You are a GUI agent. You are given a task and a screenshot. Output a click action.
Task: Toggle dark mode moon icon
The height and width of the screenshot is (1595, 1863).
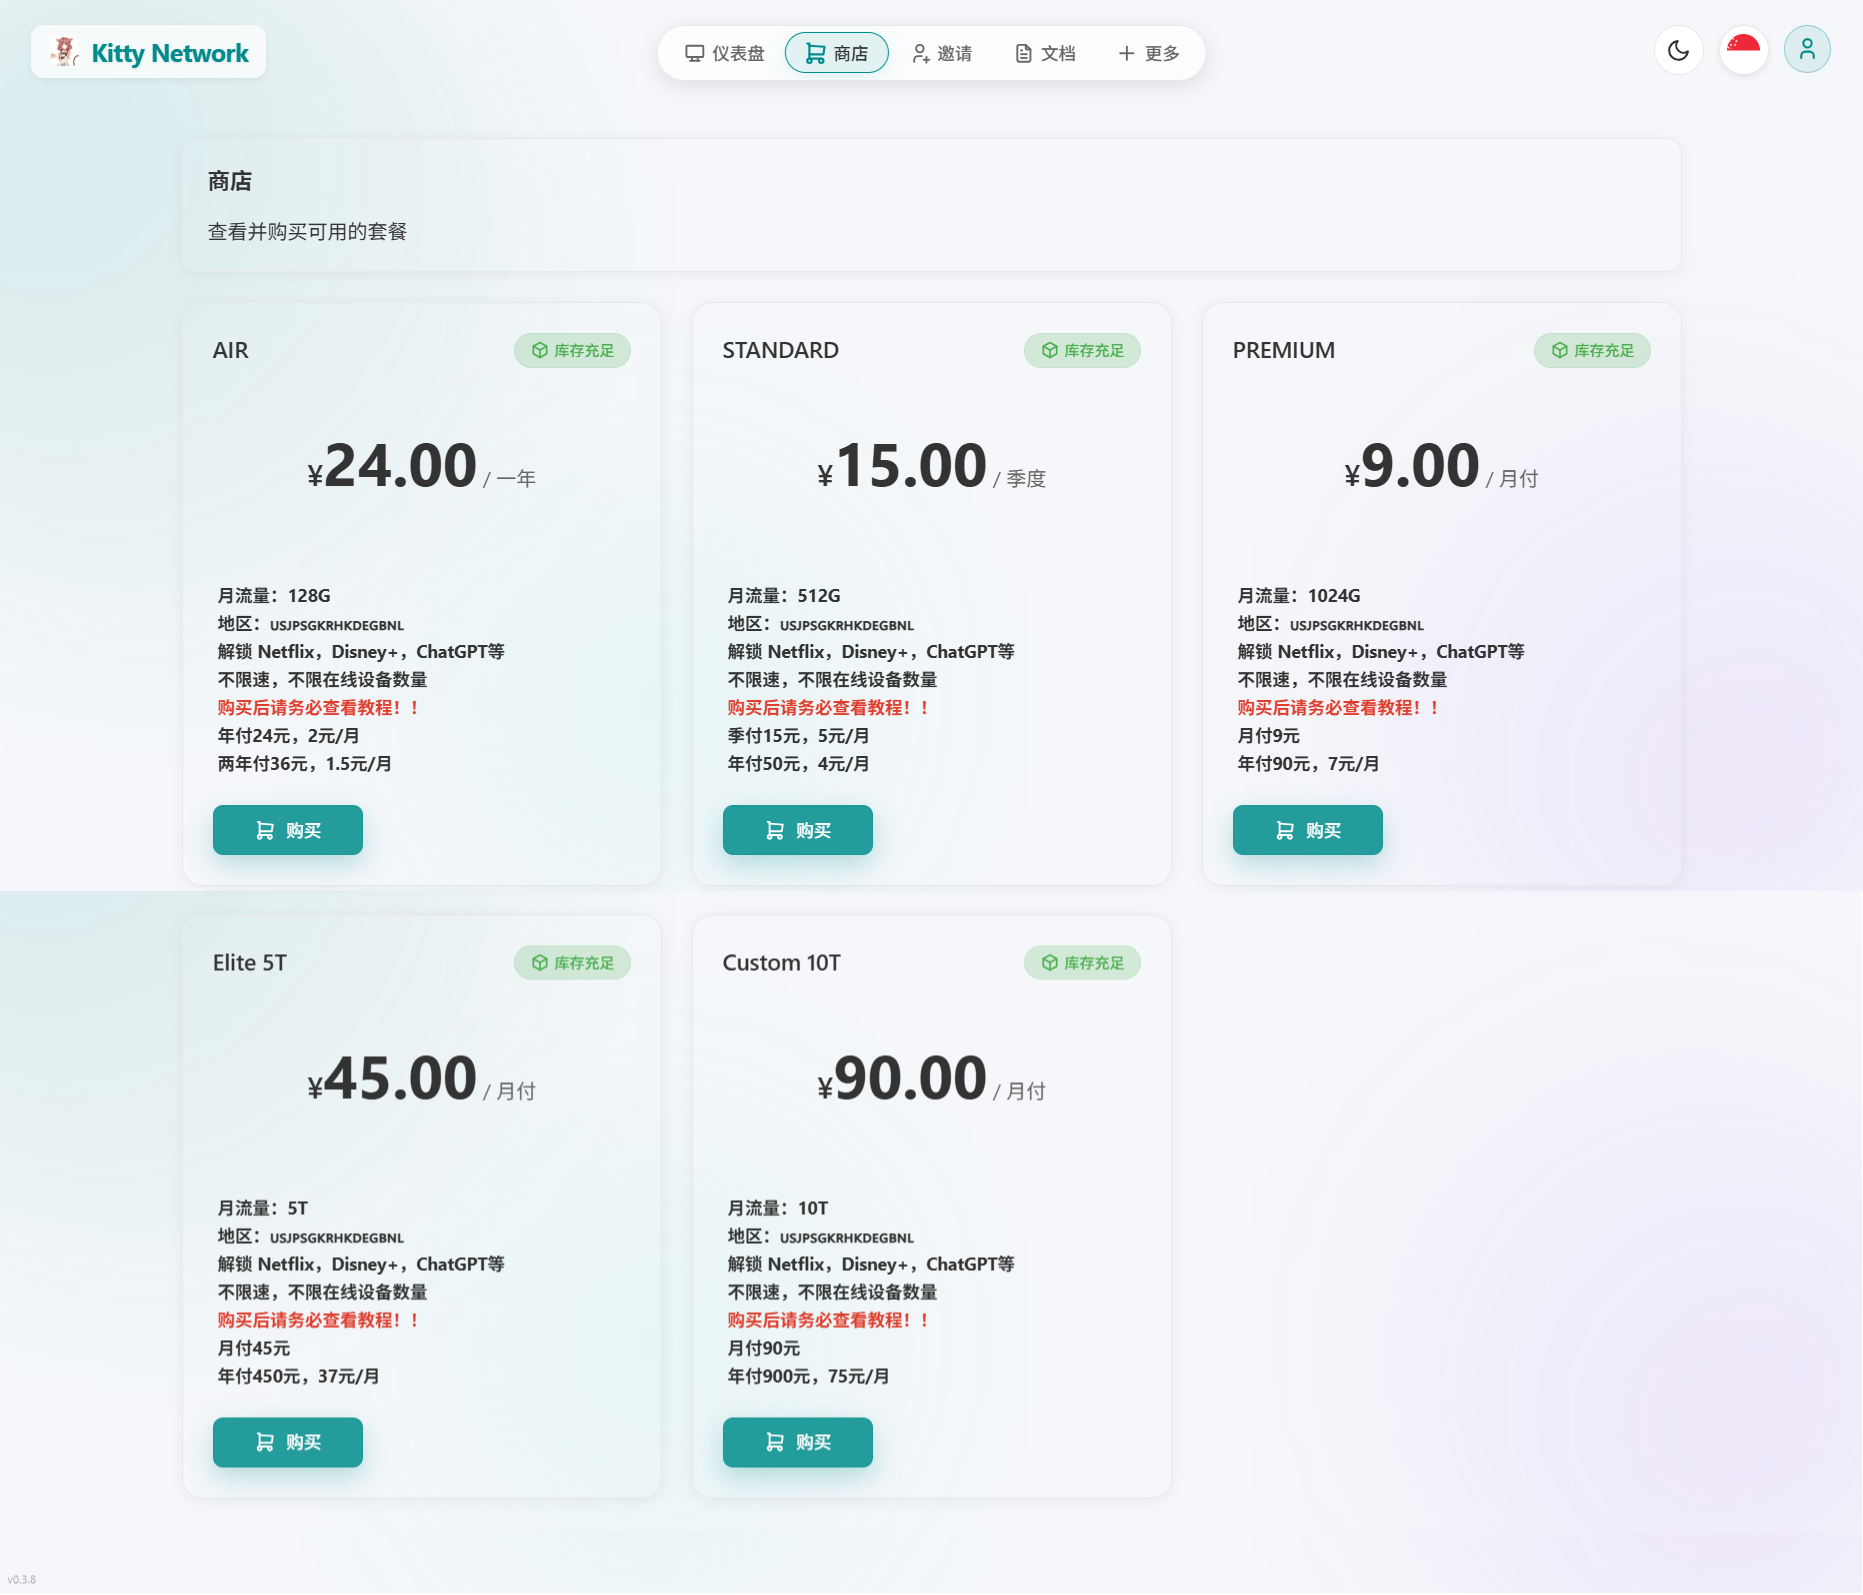pyautogui.click(x=1679, y=50)
